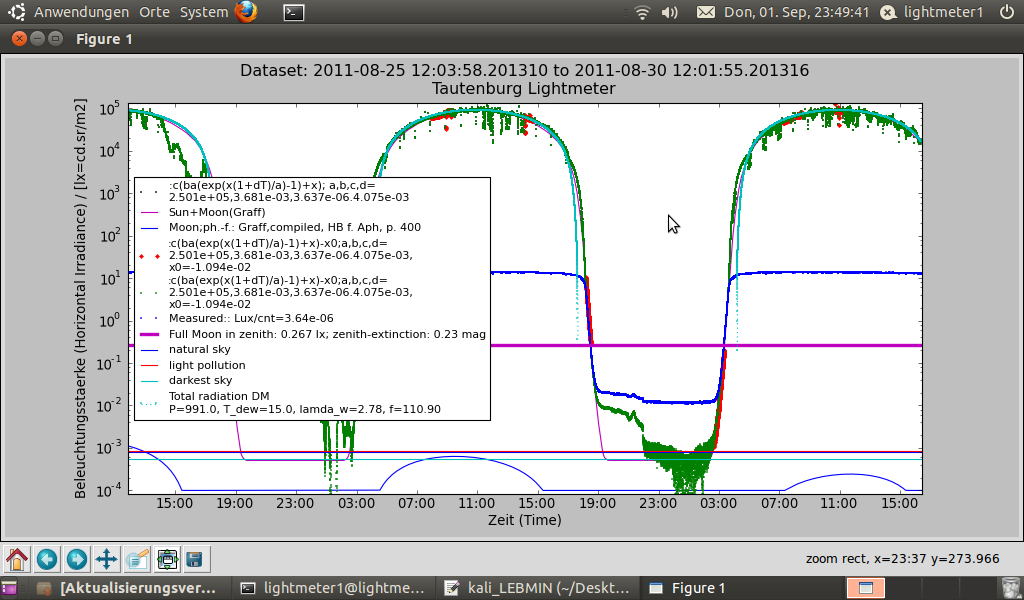Show the desktop via bottom-panel icon
The height and width of the screenshot is (600, 1024).
click(x=9, y=588)
